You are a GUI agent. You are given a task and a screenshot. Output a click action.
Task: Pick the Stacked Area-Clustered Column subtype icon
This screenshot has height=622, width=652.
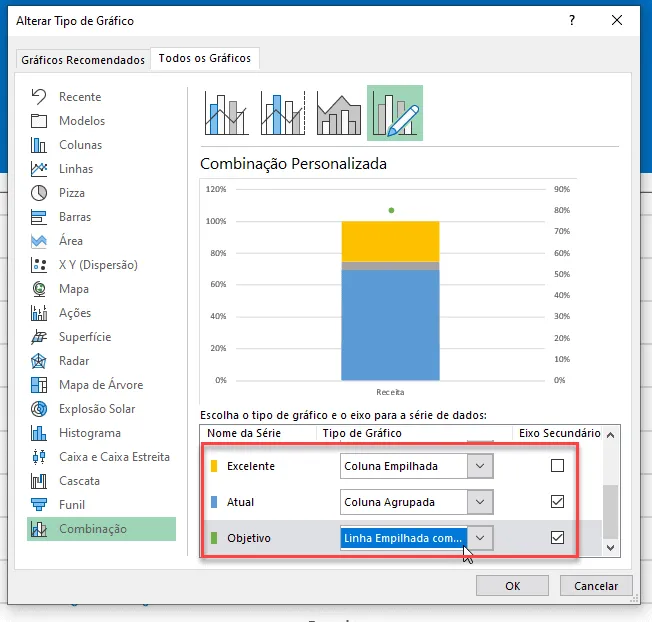338,113
